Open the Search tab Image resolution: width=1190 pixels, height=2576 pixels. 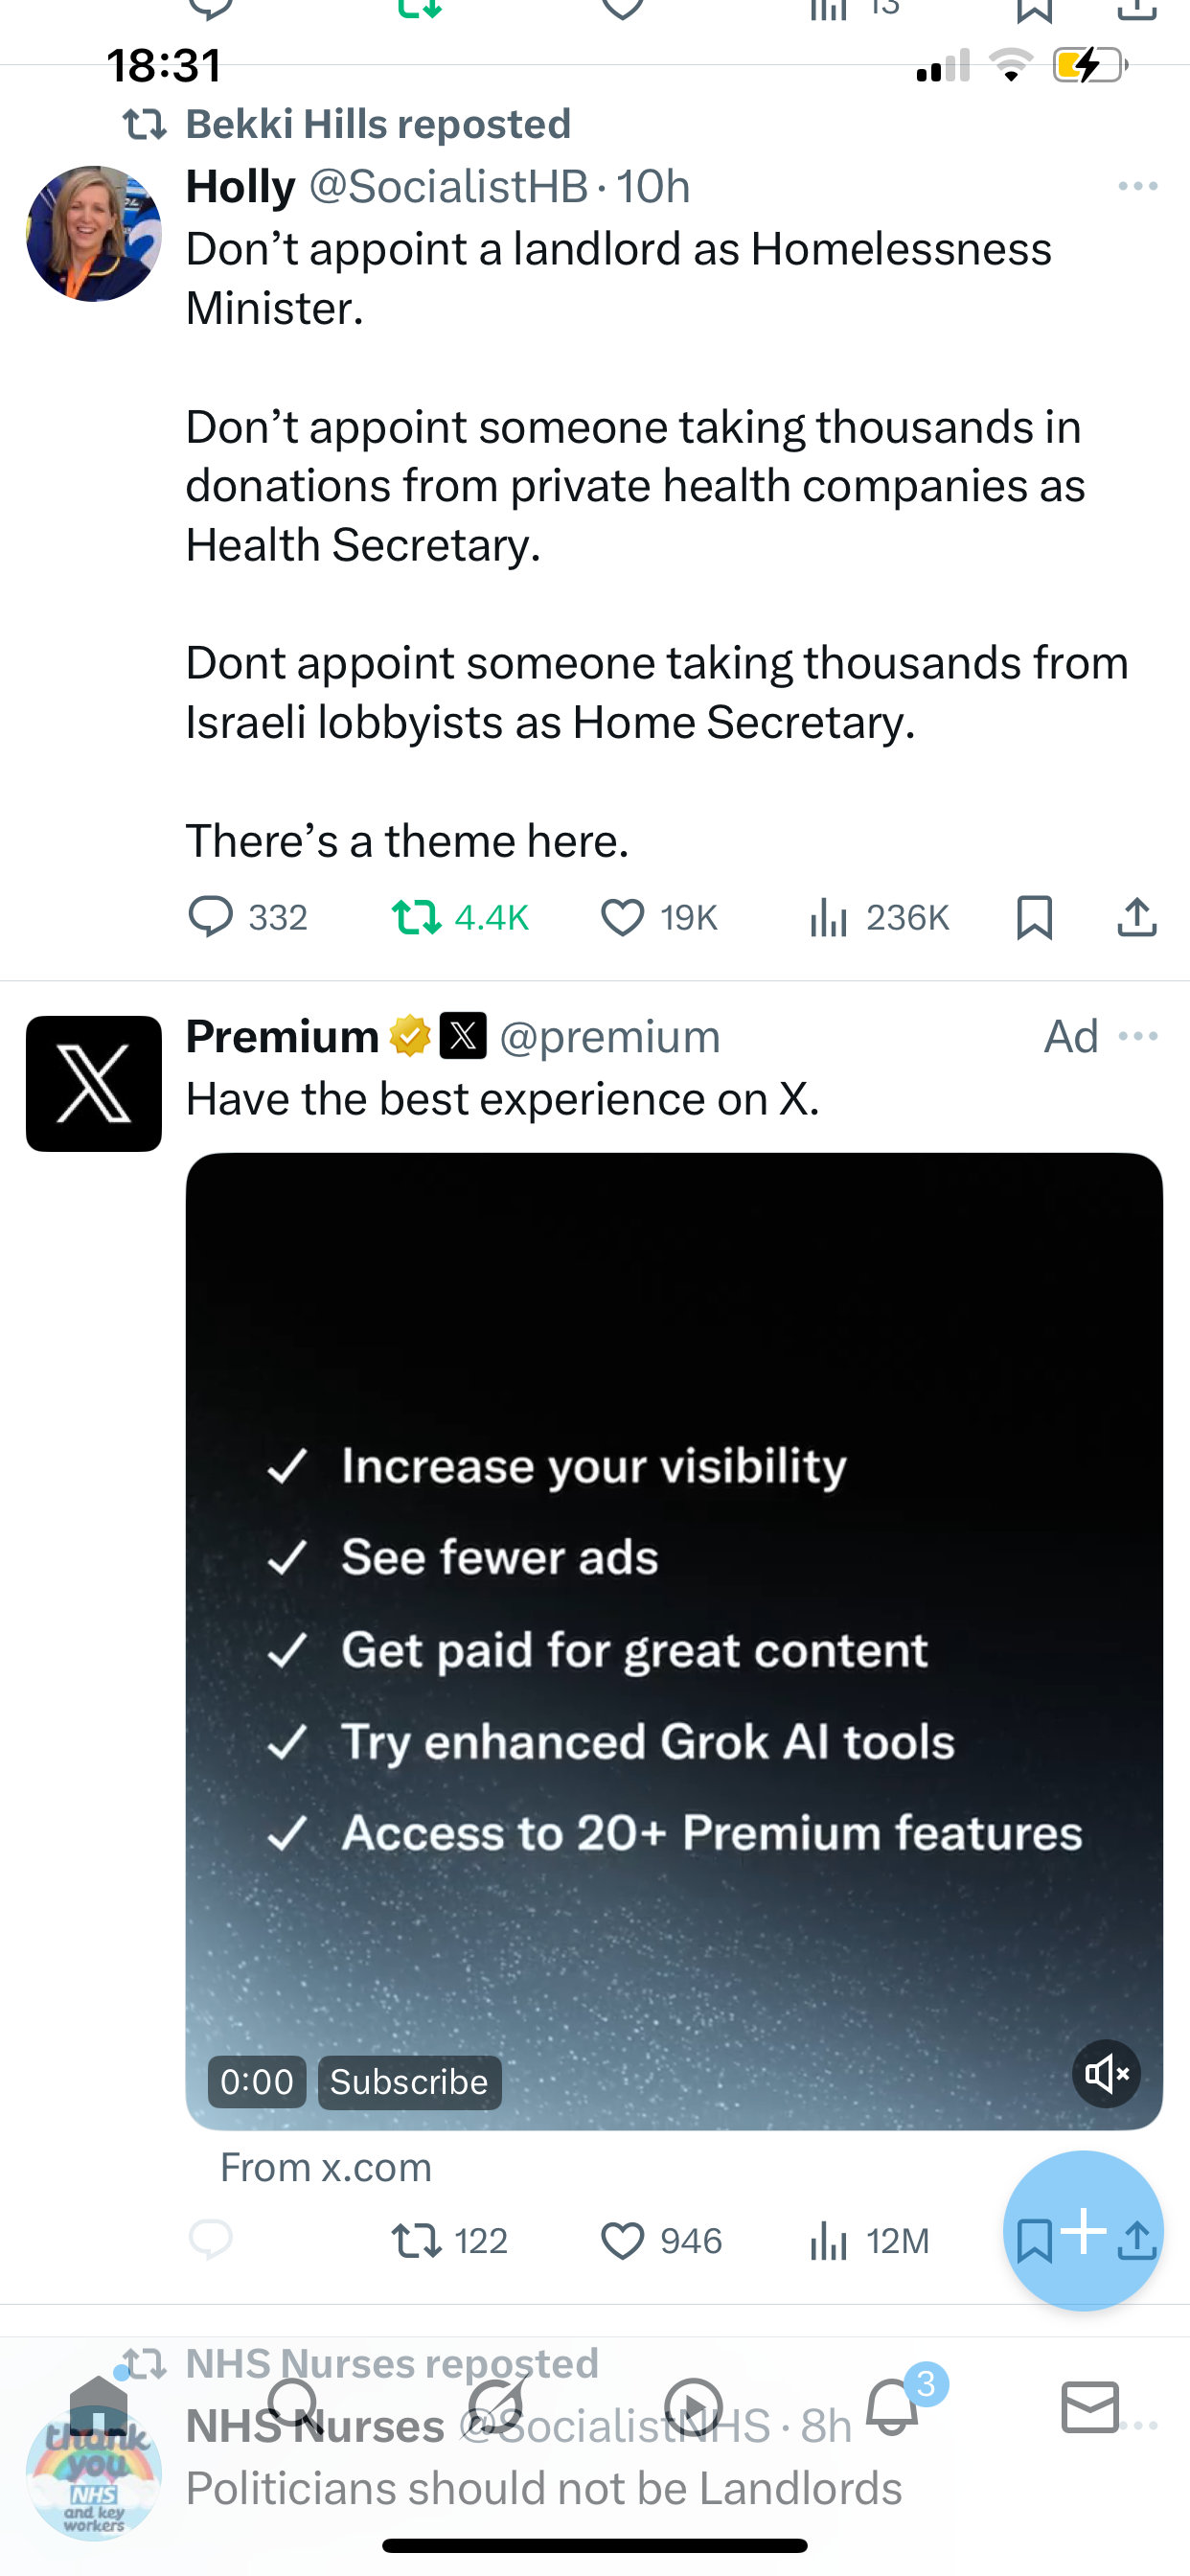pyautogui.click(x=295, y=2406)
